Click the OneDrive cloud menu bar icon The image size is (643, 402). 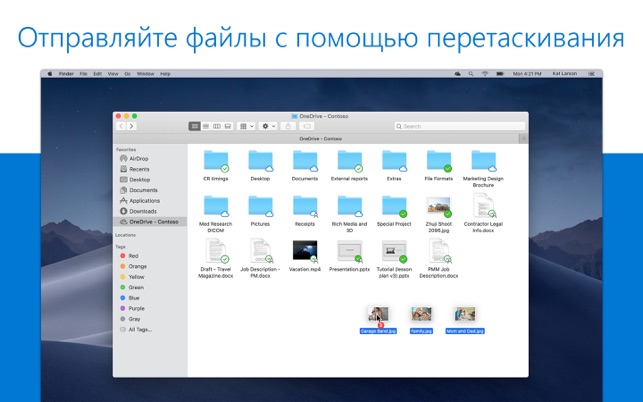[458, 74]
